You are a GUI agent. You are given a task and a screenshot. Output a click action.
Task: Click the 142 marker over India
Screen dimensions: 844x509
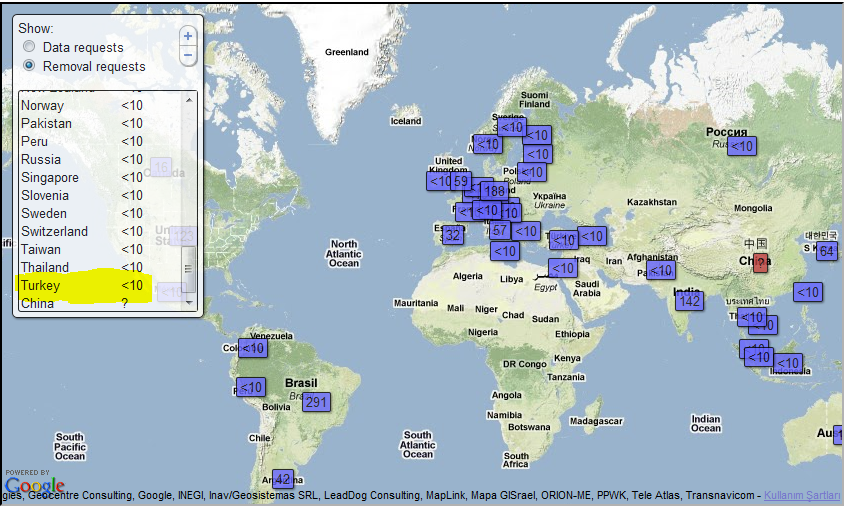(689, 300)
